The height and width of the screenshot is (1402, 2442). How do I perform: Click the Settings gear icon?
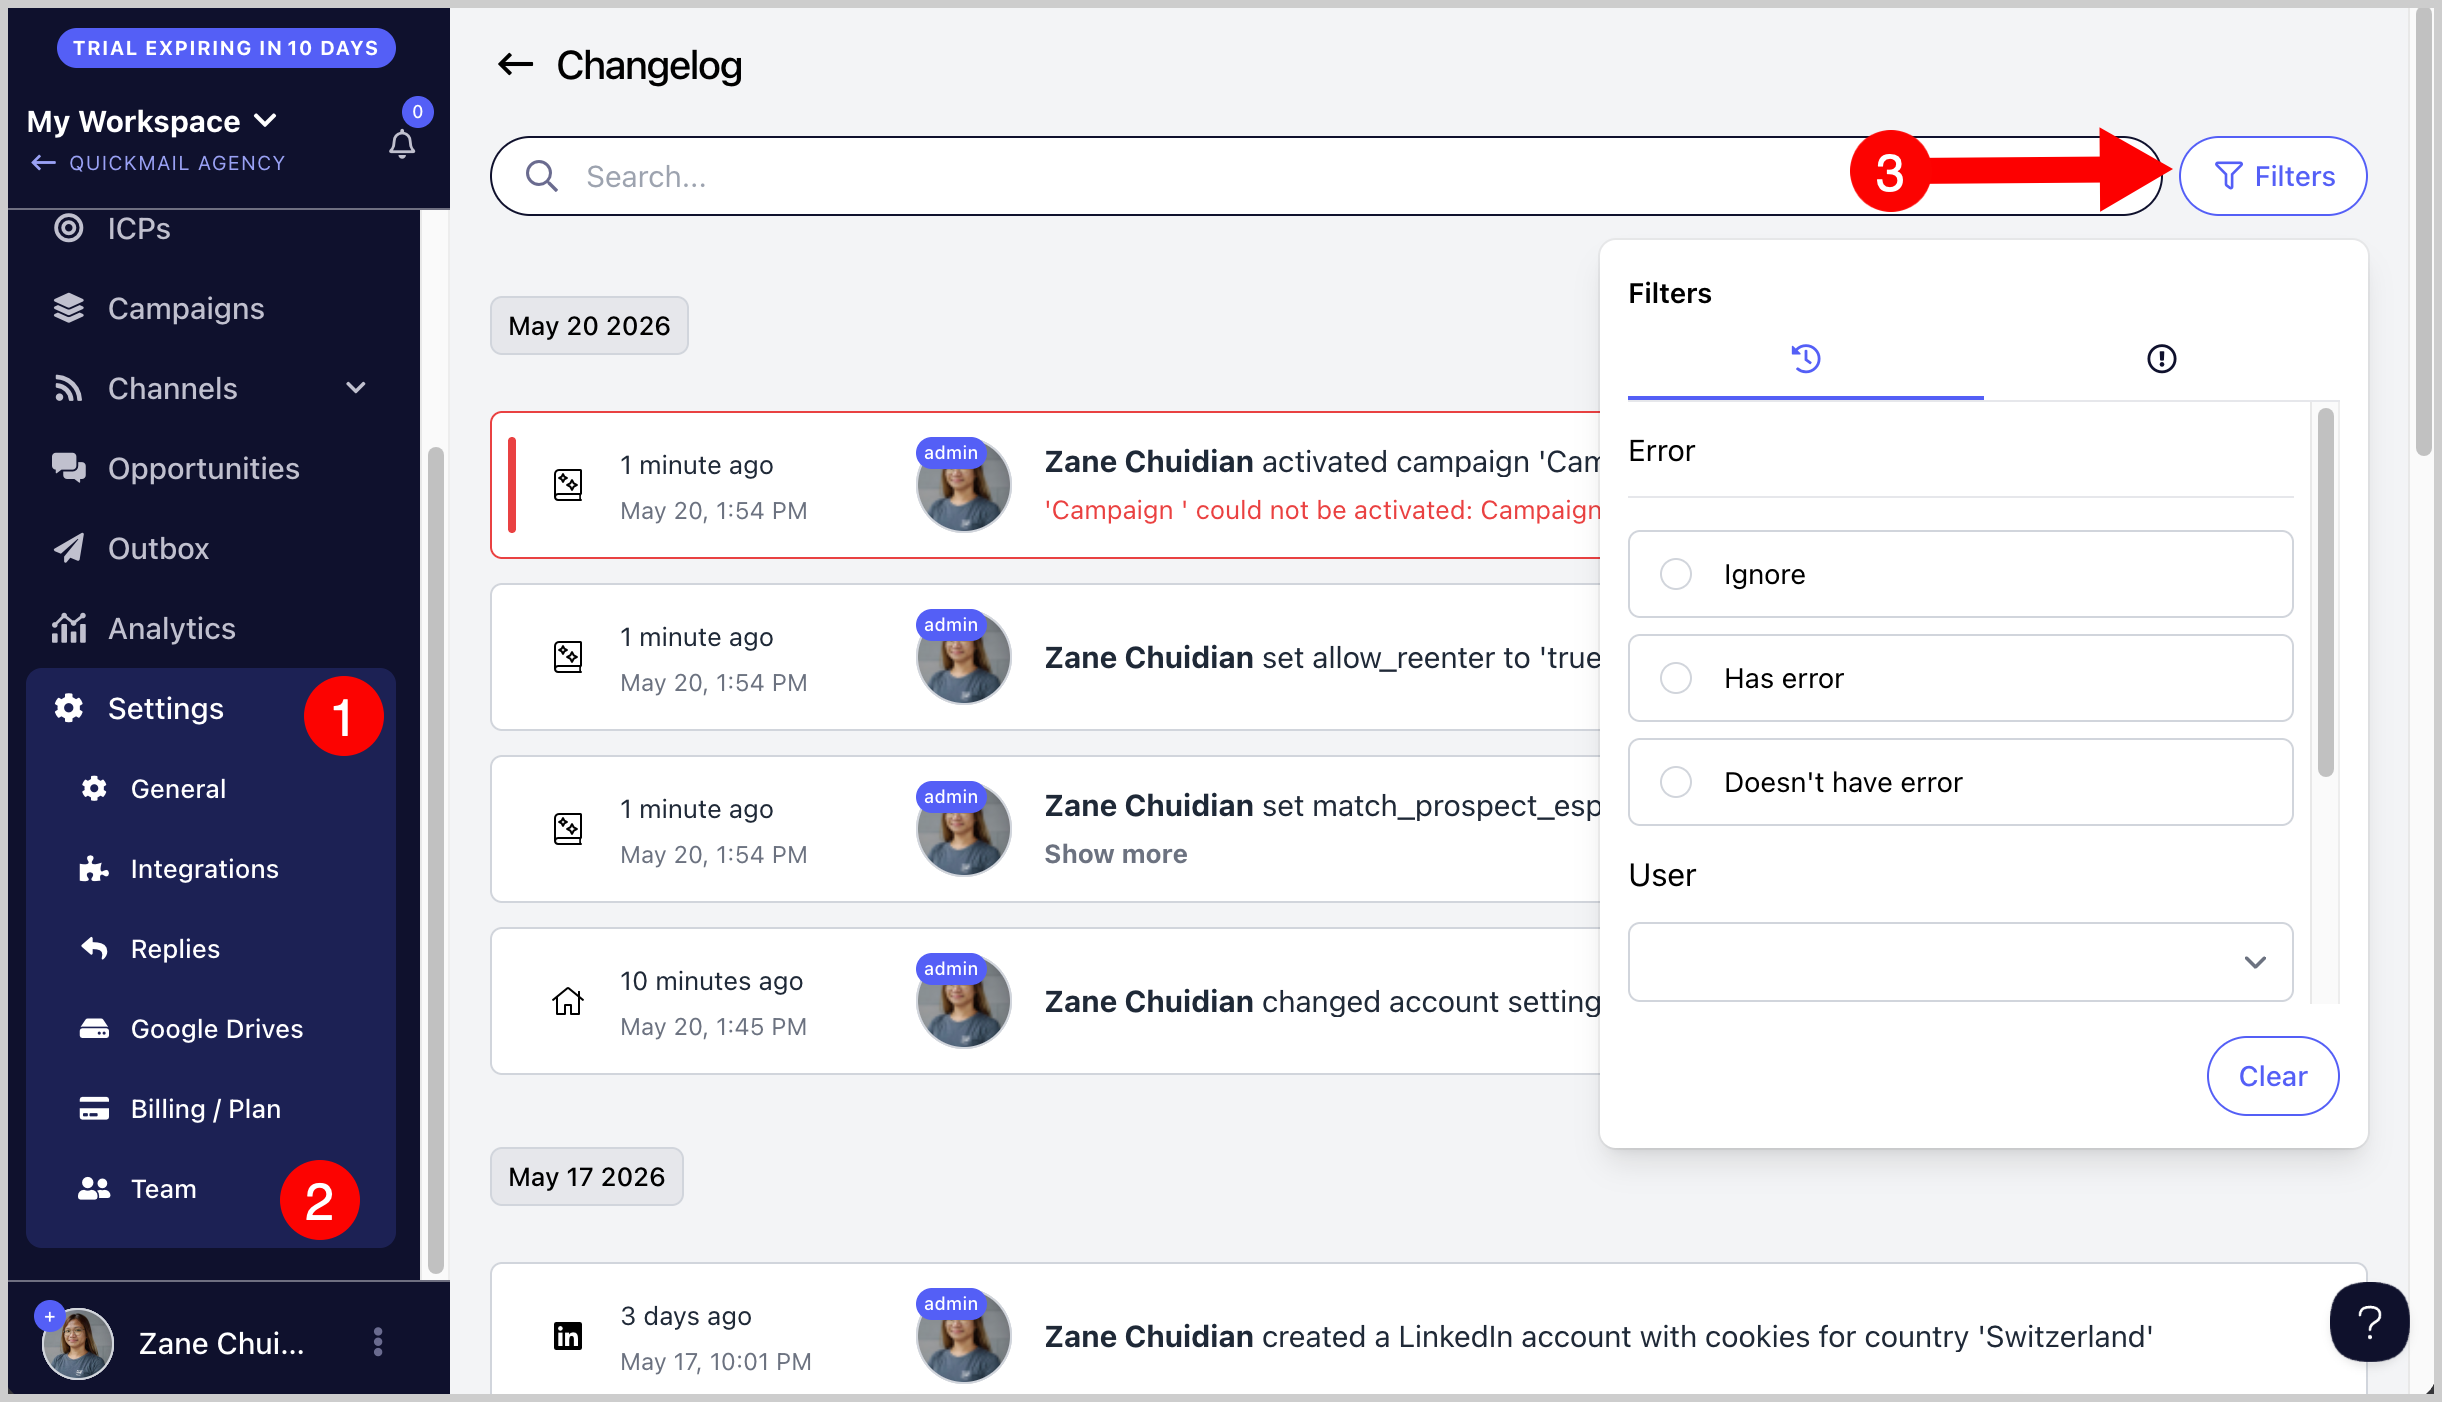pyautogui.click(x=68, y=708)
